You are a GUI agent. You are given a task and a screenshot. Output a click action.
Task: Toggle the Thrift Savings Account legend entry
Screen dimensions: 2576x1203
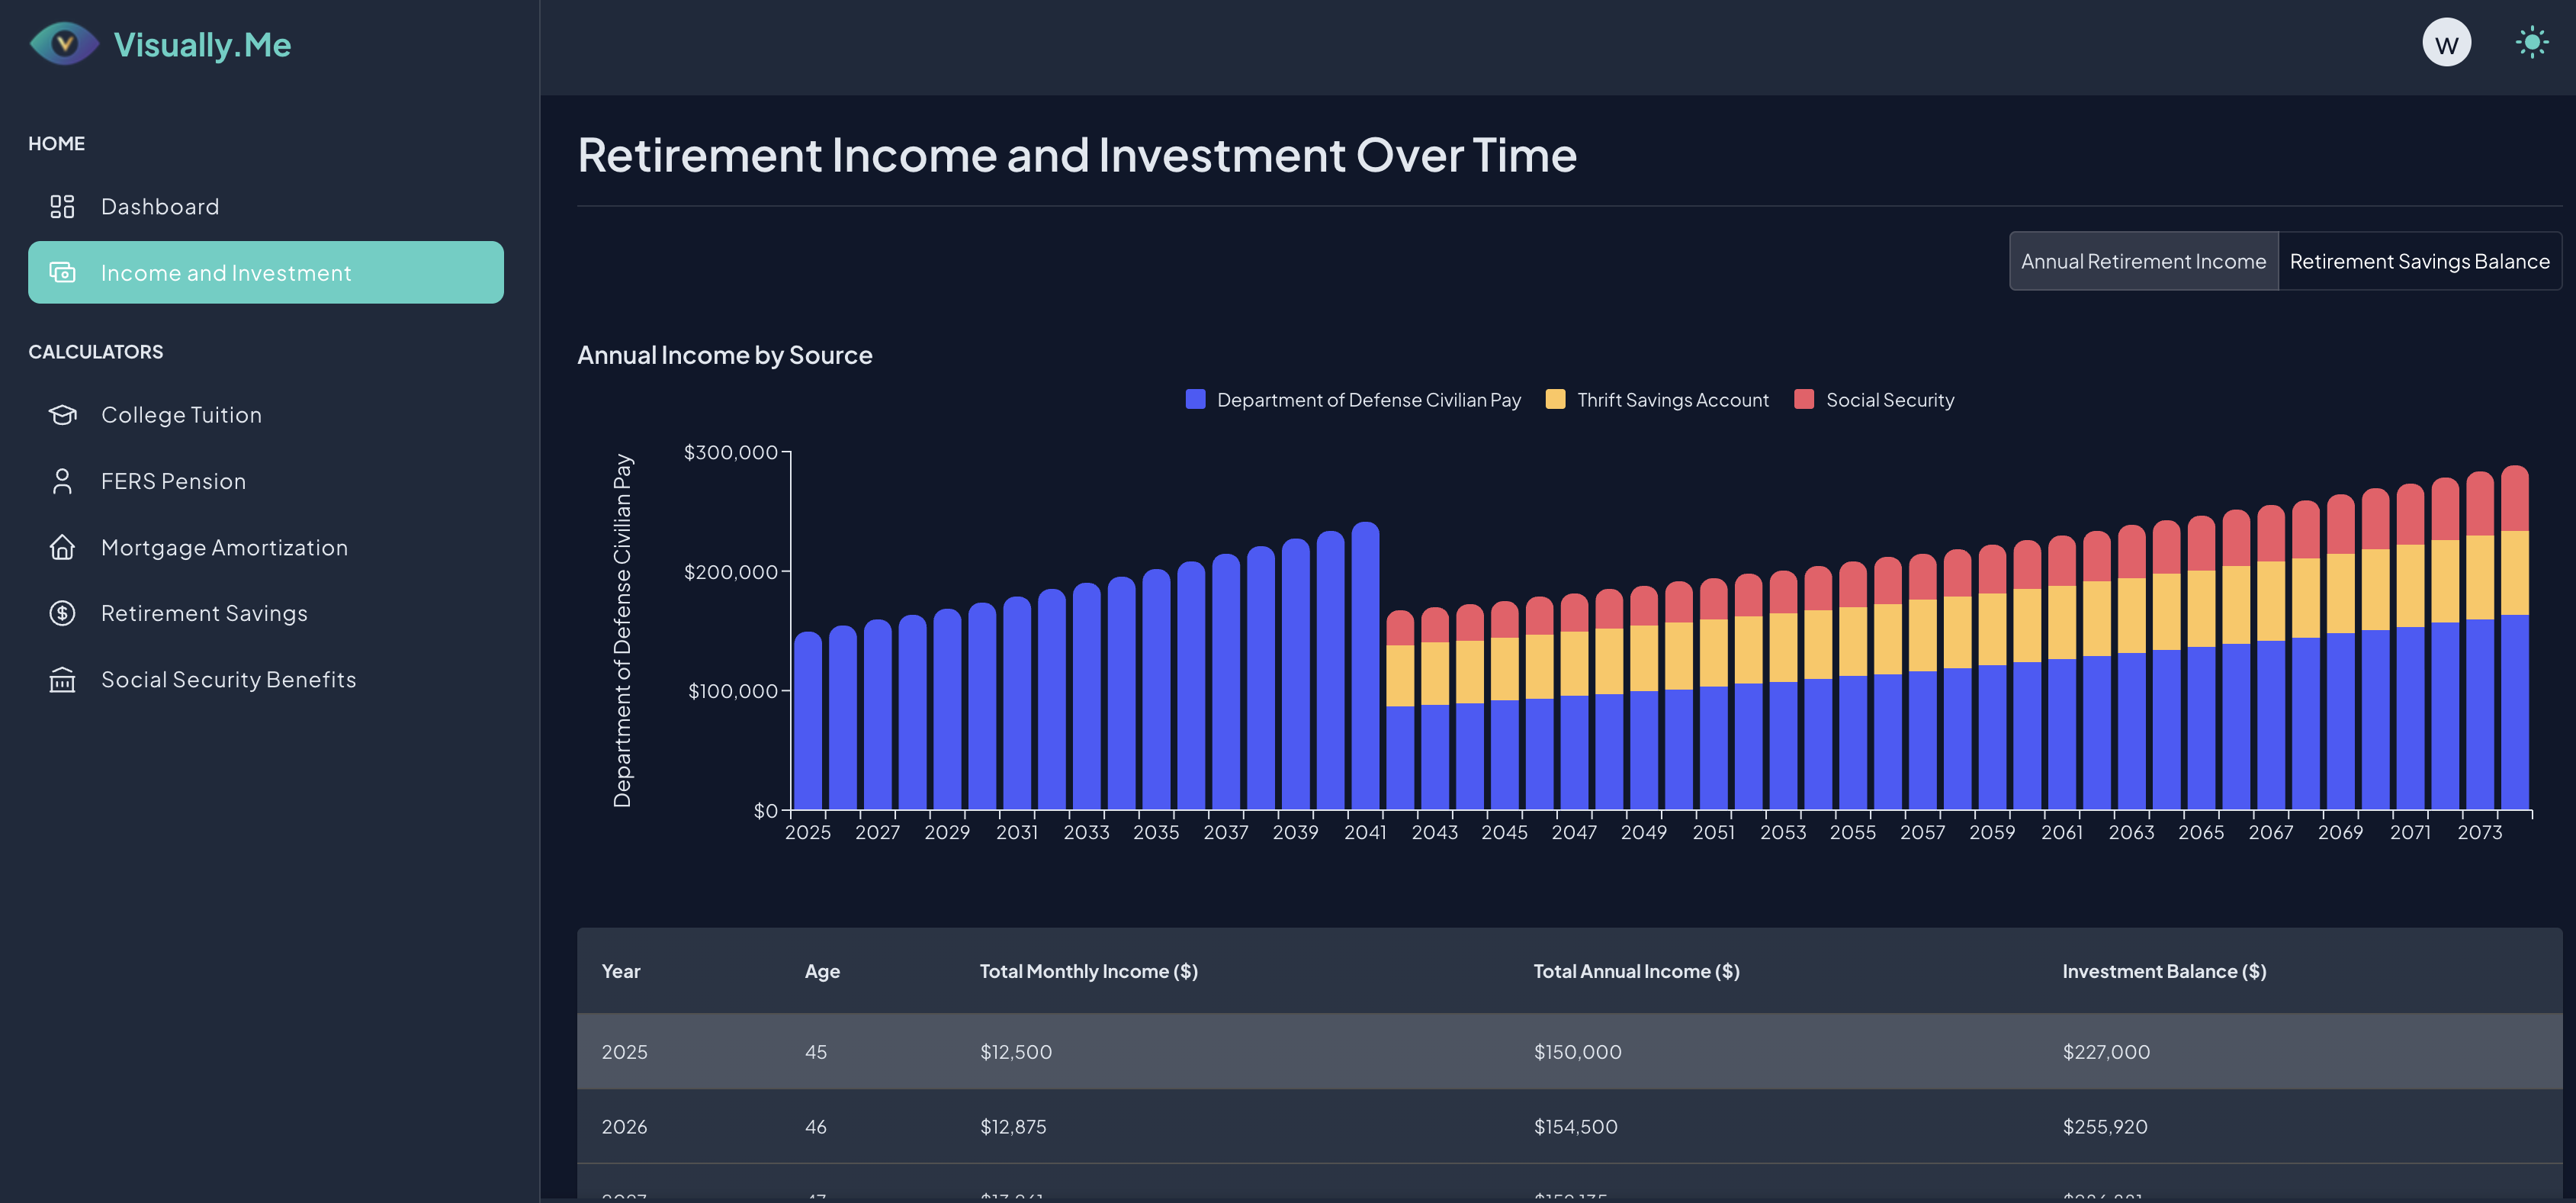1656,399
